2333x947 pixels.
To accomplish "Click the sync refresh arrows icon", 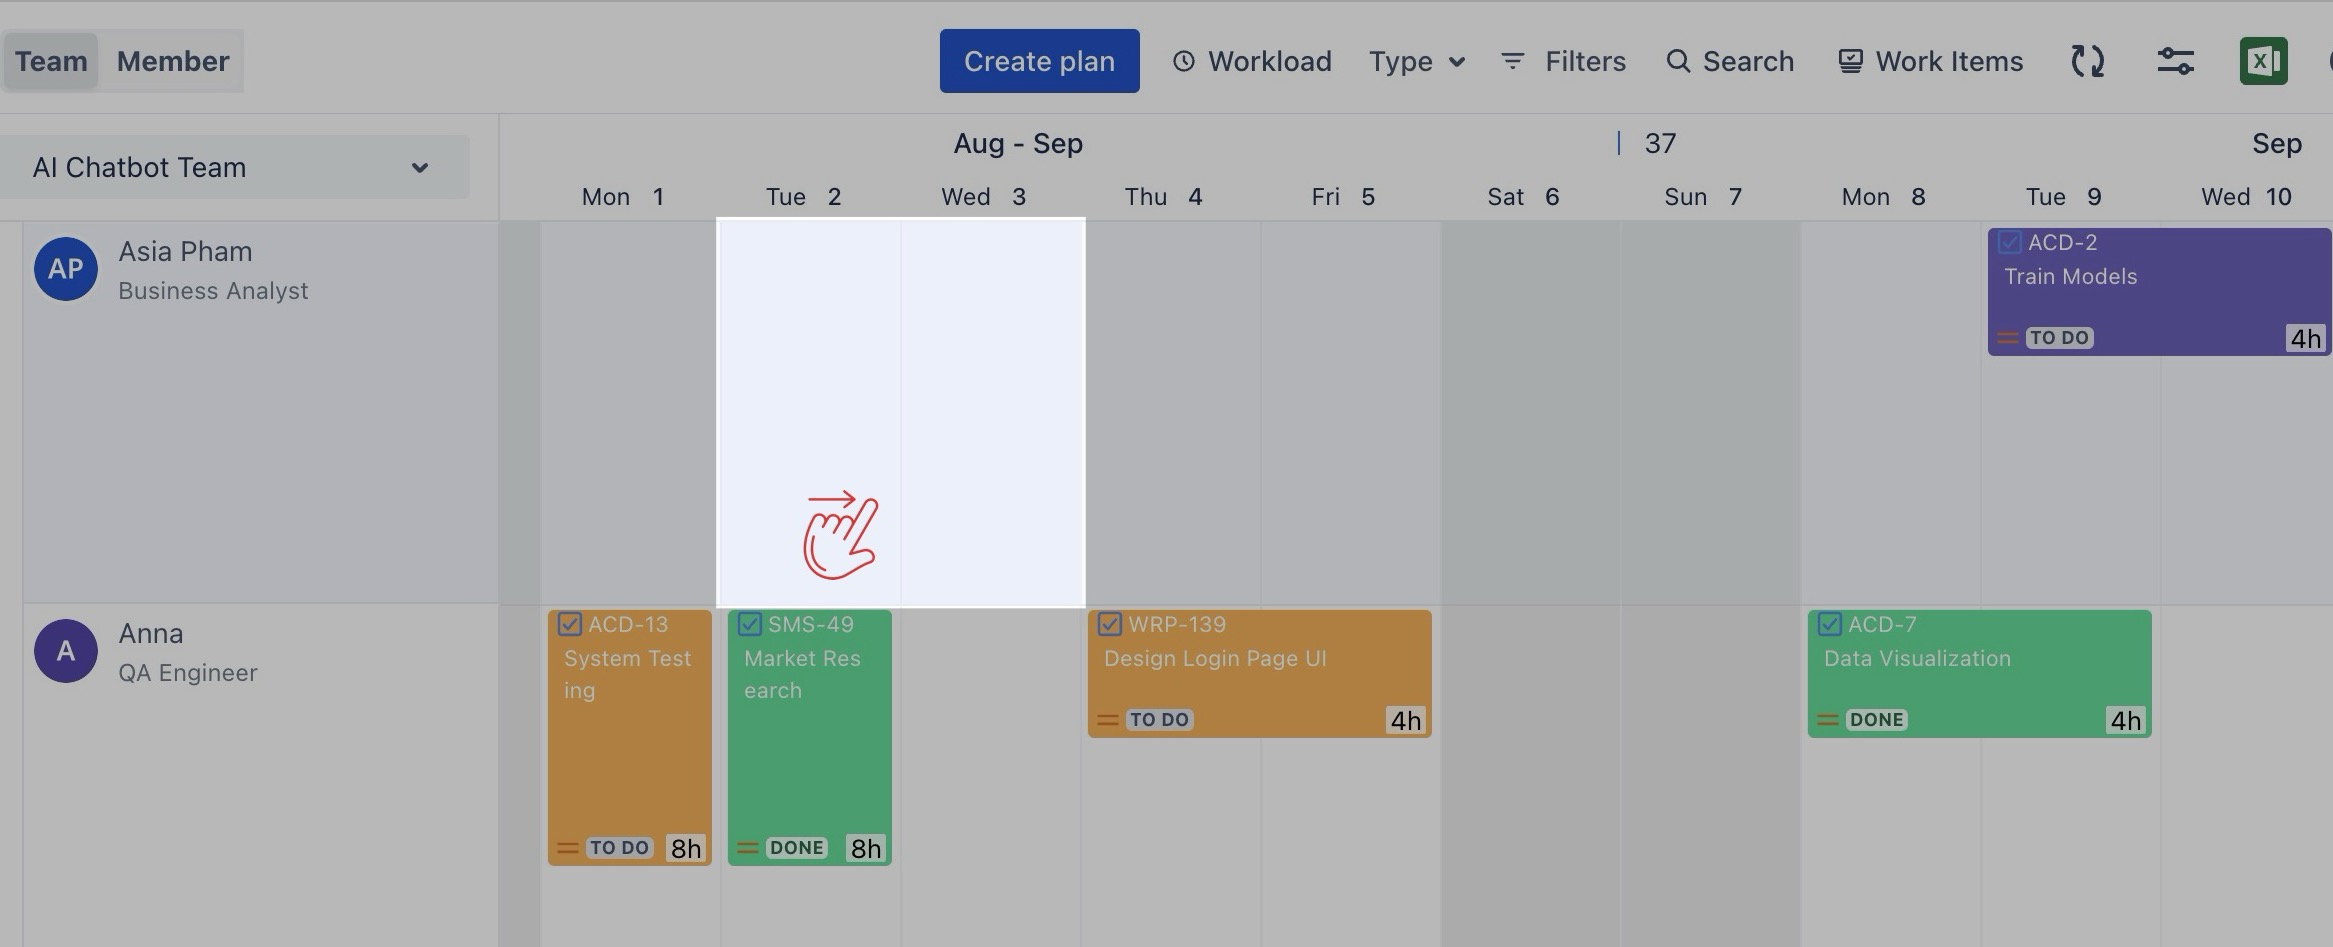I will (2087, 61).
